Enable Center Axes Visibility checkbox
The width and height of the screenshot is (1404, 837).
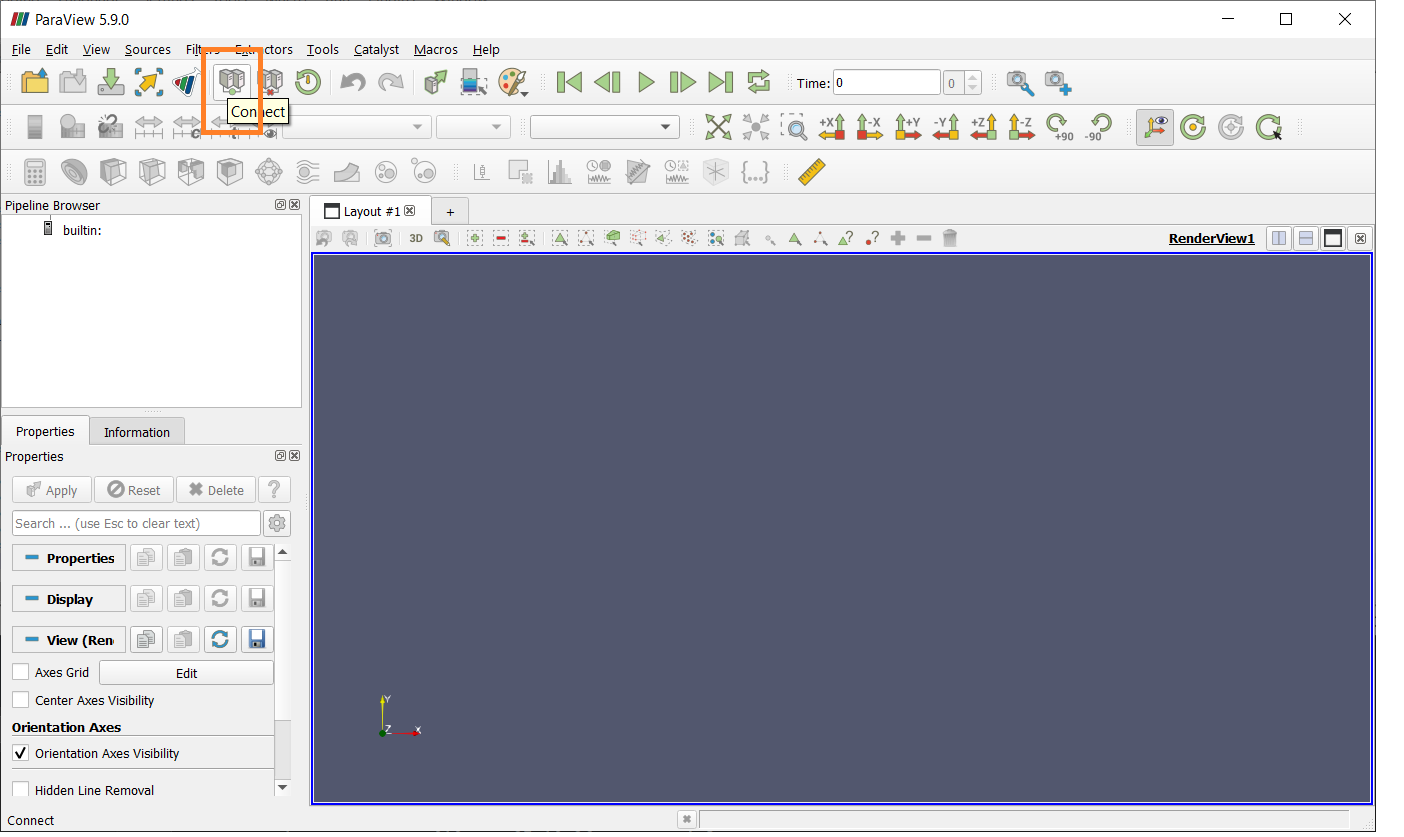click(20, 700)
